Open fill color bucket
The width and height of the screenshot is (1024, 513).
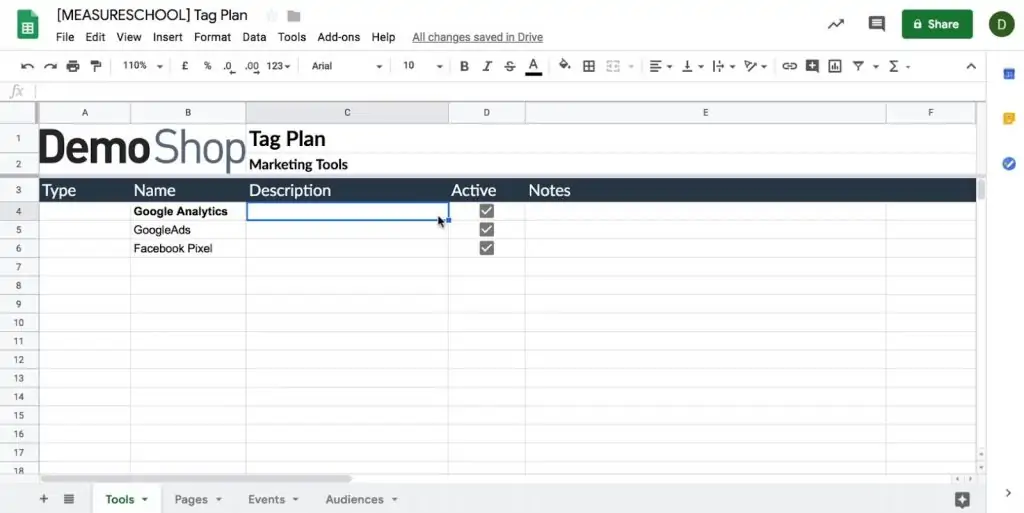[565, 65]
